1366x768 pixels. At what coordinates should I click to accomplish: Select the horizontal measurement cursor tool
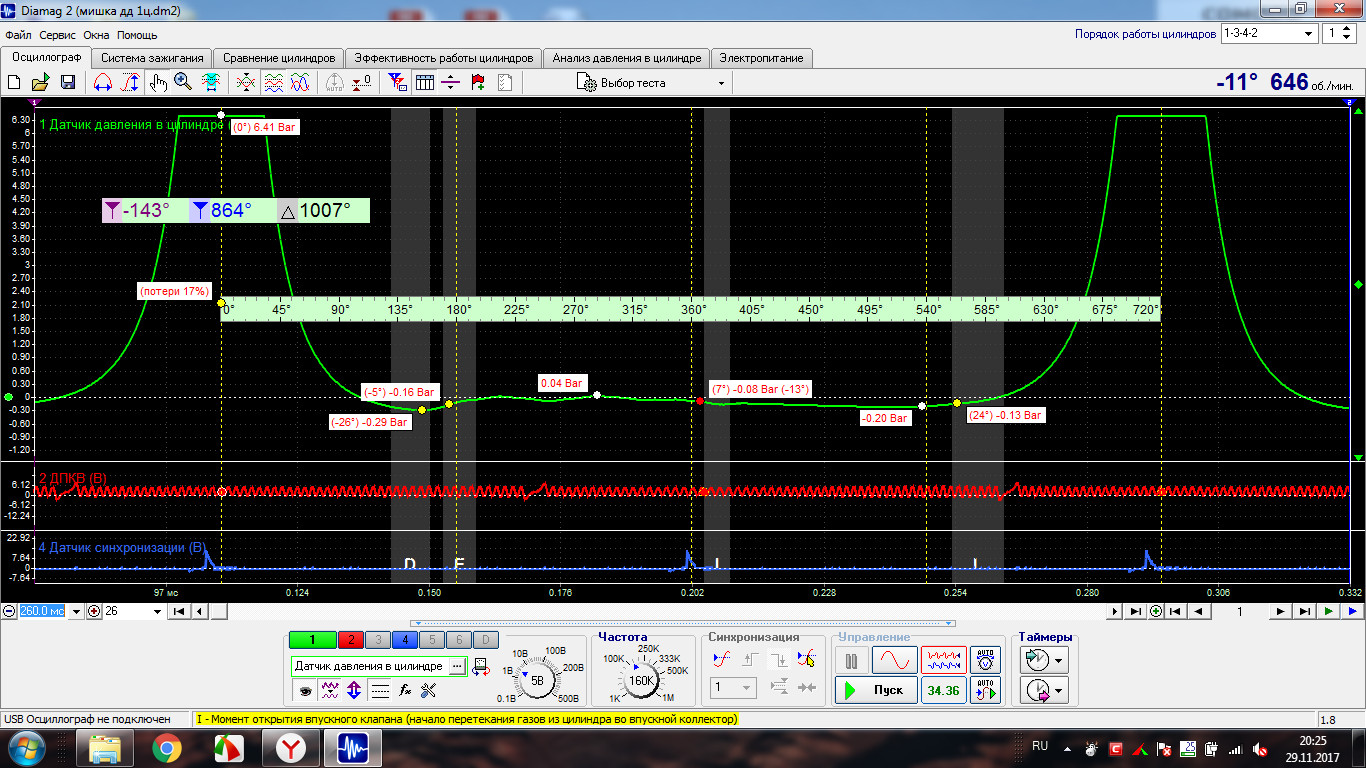102,83
